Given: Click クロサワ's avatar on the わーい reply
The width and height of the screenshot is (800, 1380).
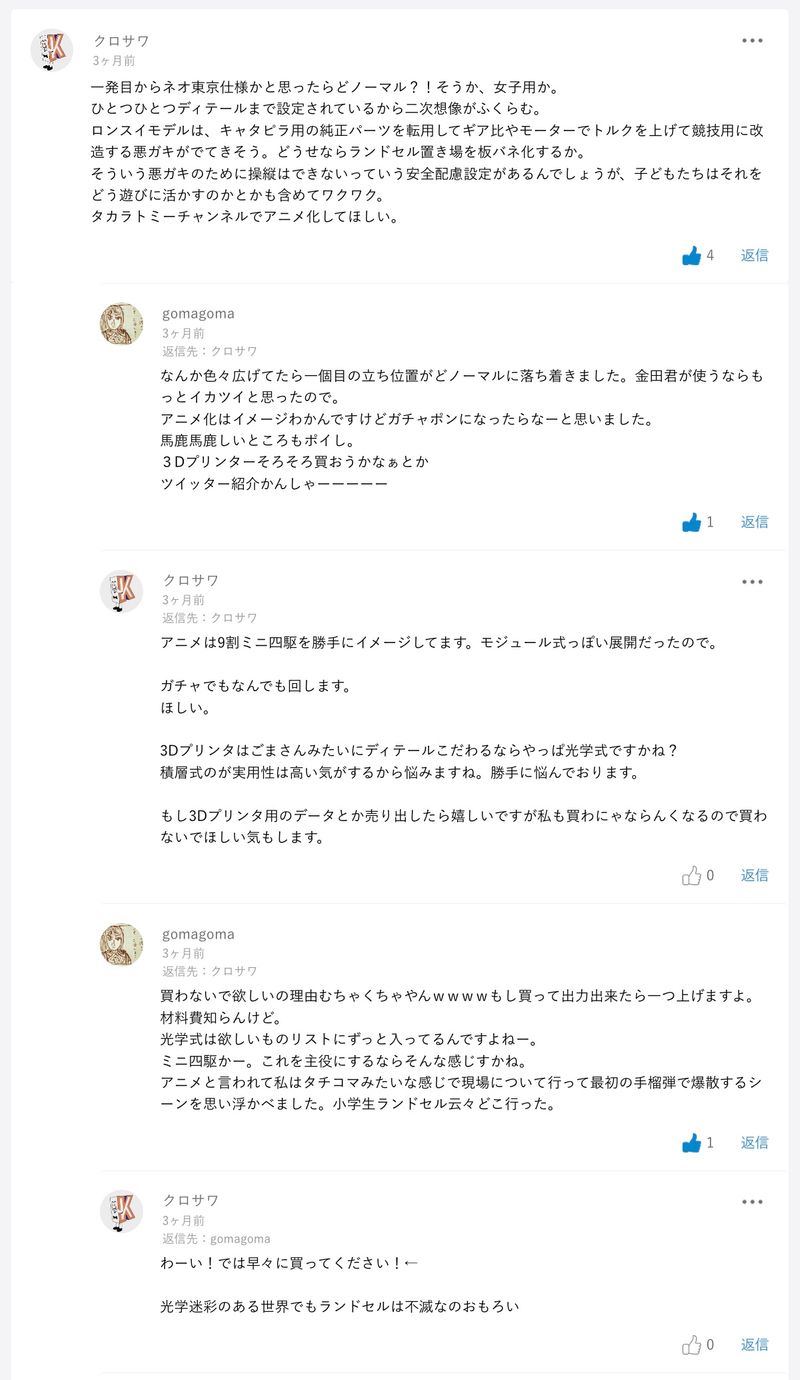Looking at the screenshot, I should [x=121, y=1211].
